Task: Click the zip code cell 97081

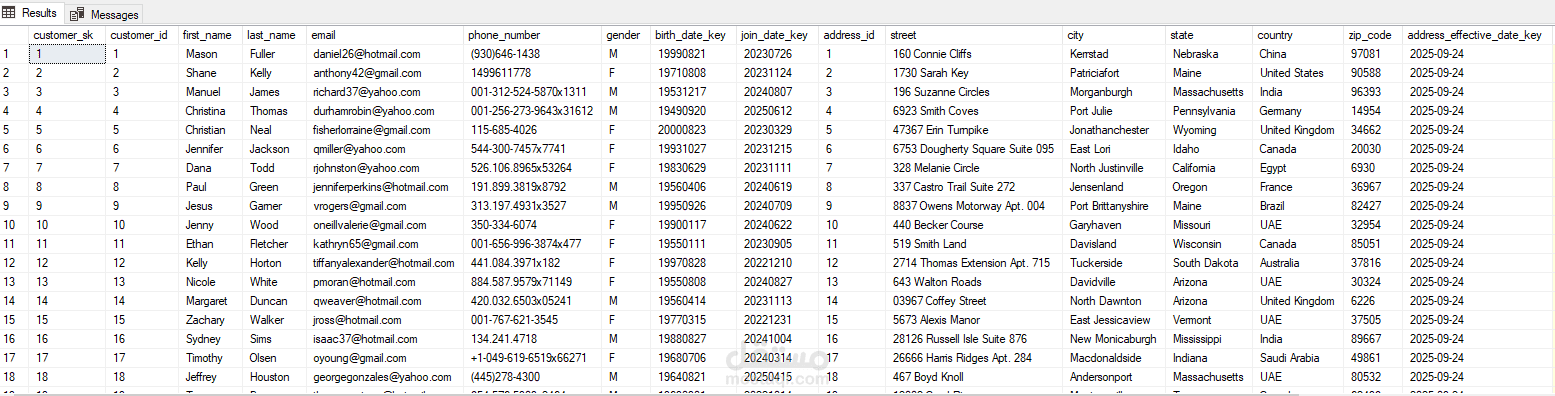Action: pos(1373,54)
